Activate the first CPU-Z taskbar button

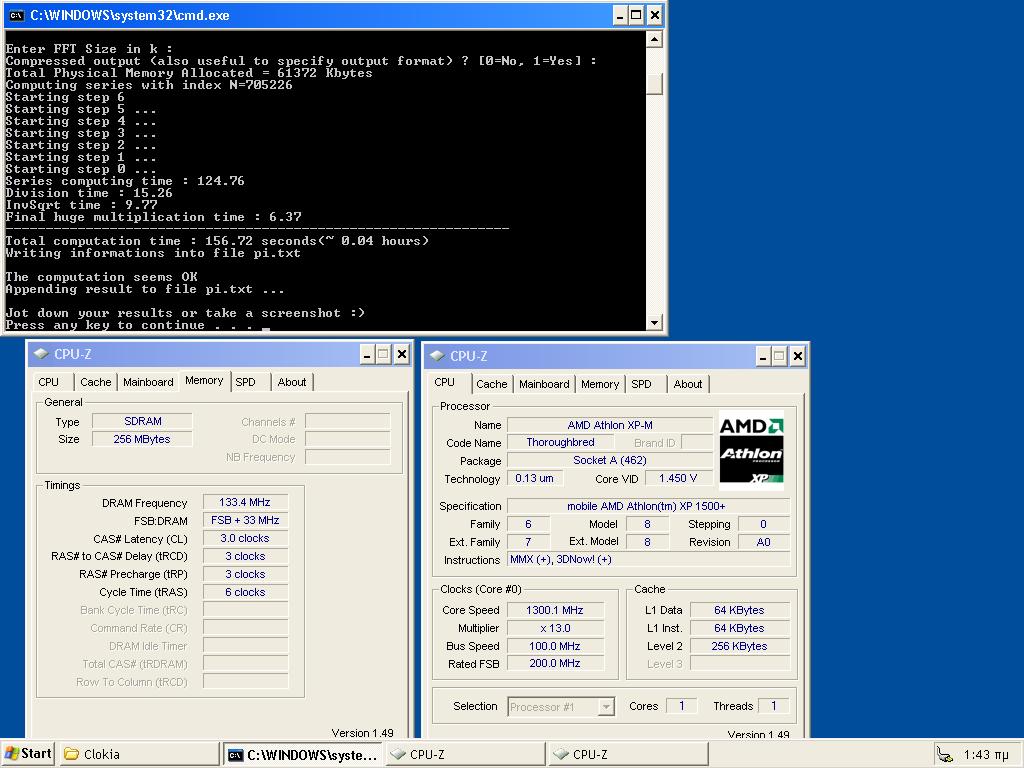(465, 754)
